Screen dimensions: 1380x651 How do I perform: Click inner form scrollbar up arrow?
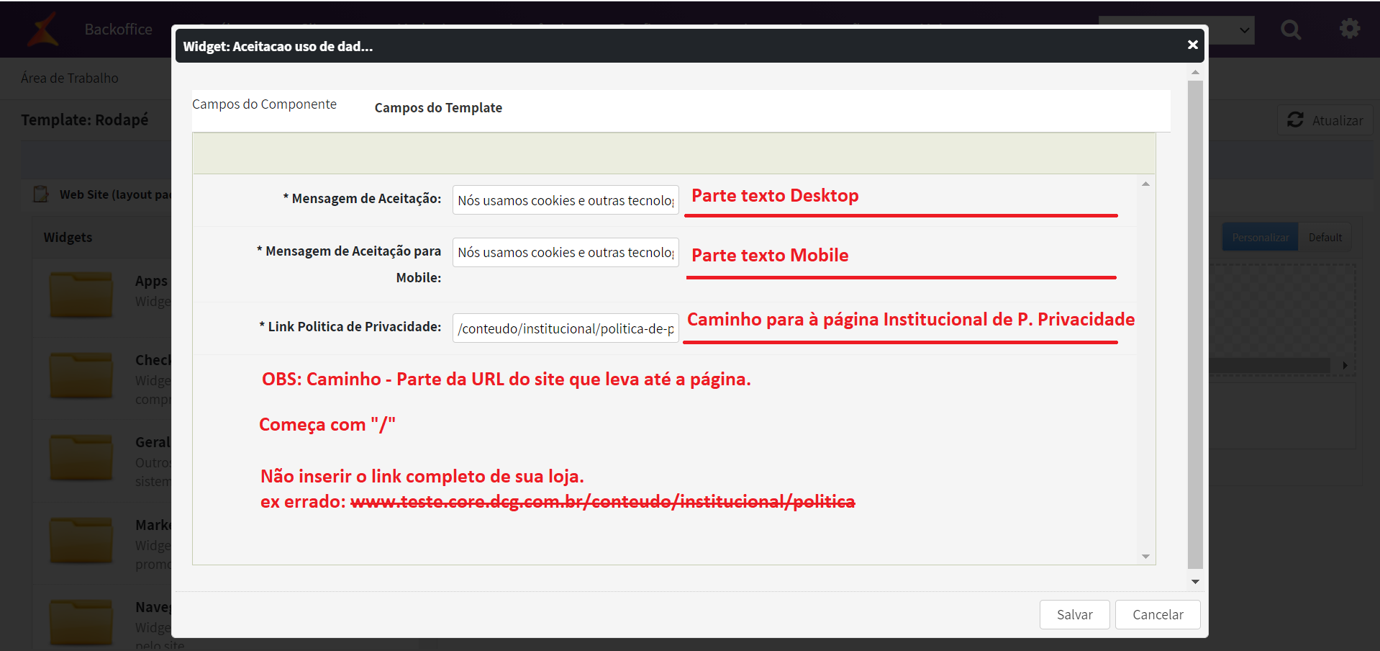1146,184
